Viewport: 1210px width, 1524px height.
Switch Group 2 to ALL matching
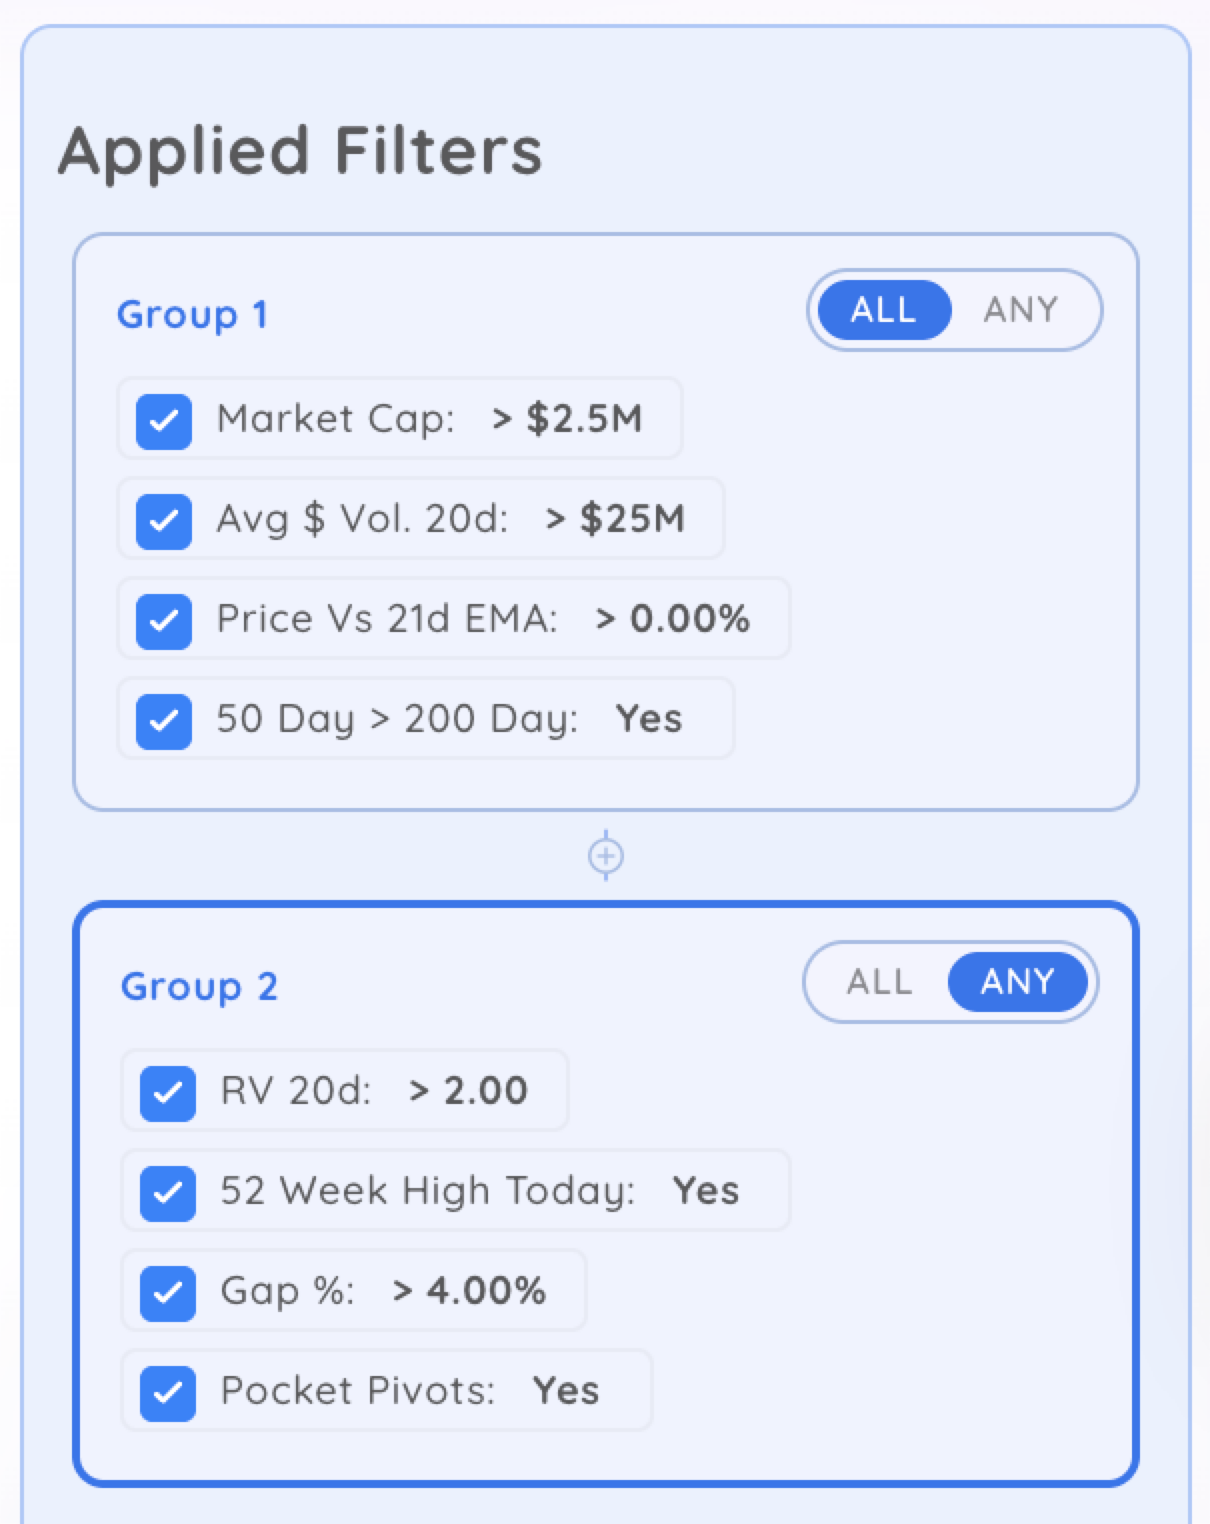point(879,982)
